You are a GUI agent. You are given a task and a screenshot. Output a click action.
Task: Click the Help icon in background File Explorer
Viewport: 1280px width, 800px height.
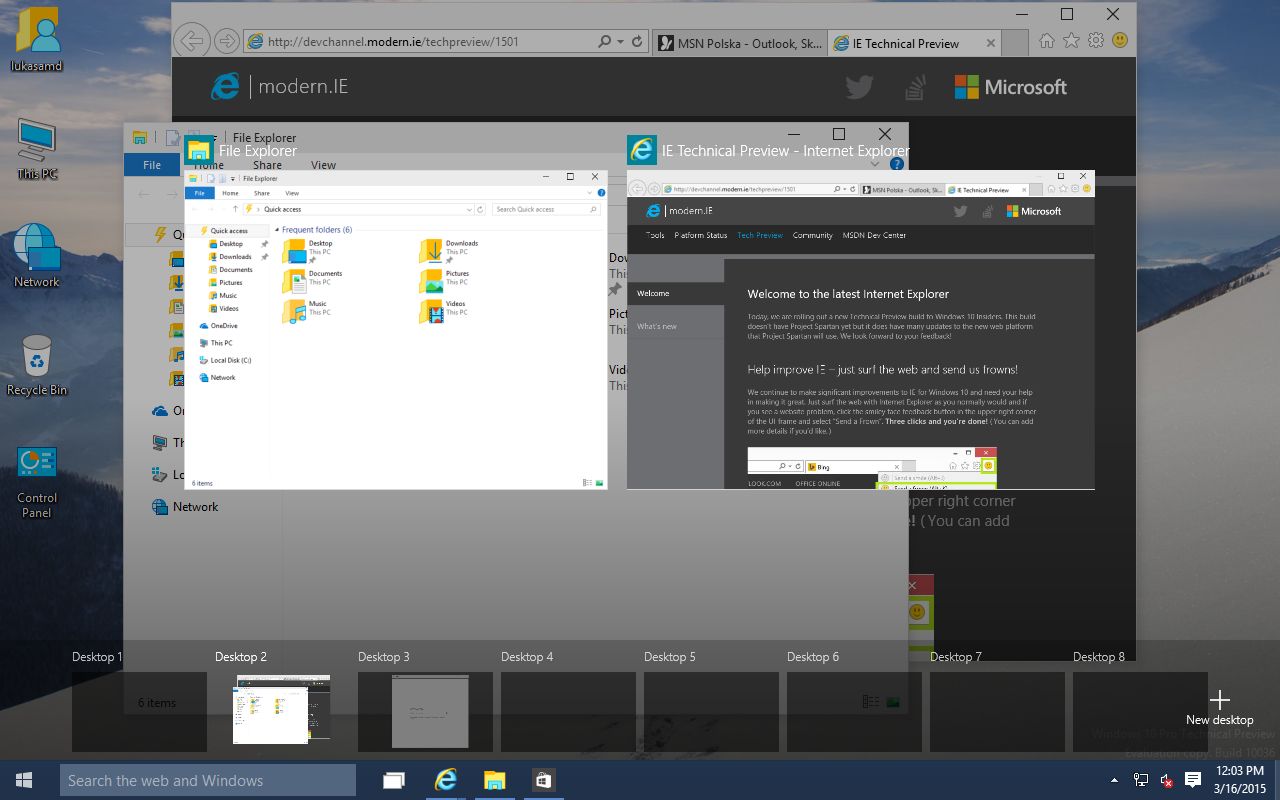(x=897, y=164)
